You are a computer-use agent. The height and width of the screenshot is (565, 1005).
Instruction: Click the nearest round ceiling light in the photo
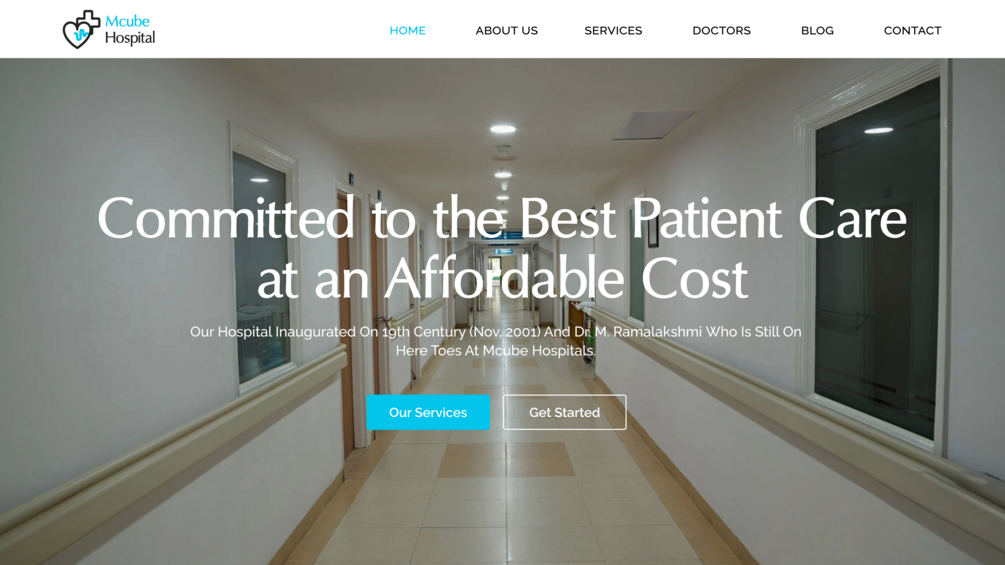(503, 129)
